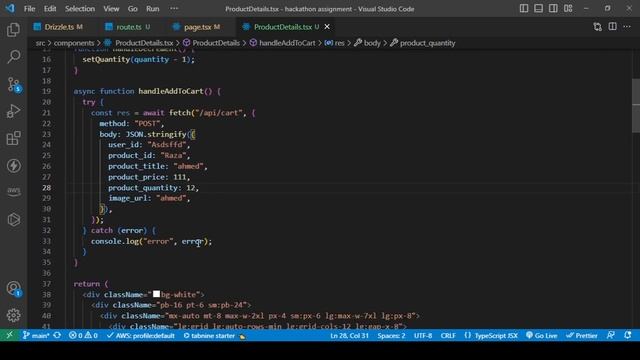Open the play-hexagon extension icon in activity bar
Image resolution: width=640 pixels, height=360 pixels.
tap(13, 220)
